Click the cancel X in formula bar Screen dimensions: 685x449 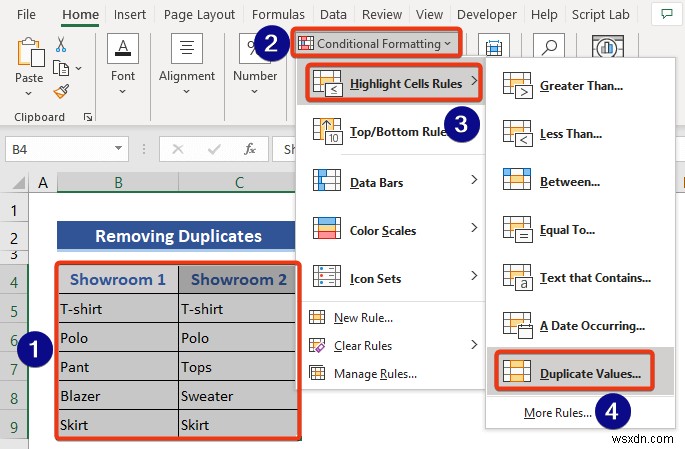[x=177, y=149]
